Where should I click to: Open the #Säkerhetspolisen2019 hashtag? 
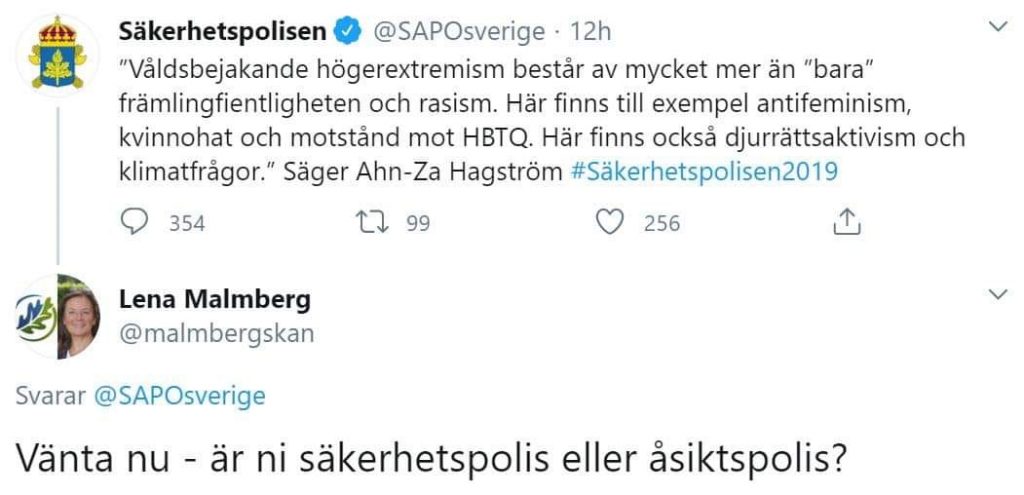703,170
